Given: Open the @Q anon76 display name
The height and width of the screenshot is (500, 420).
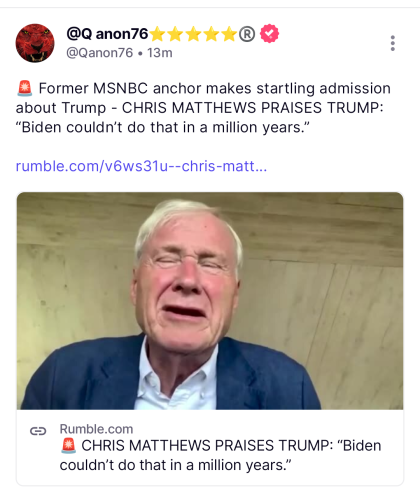Looking at the screenshot, I should [107, 34].
